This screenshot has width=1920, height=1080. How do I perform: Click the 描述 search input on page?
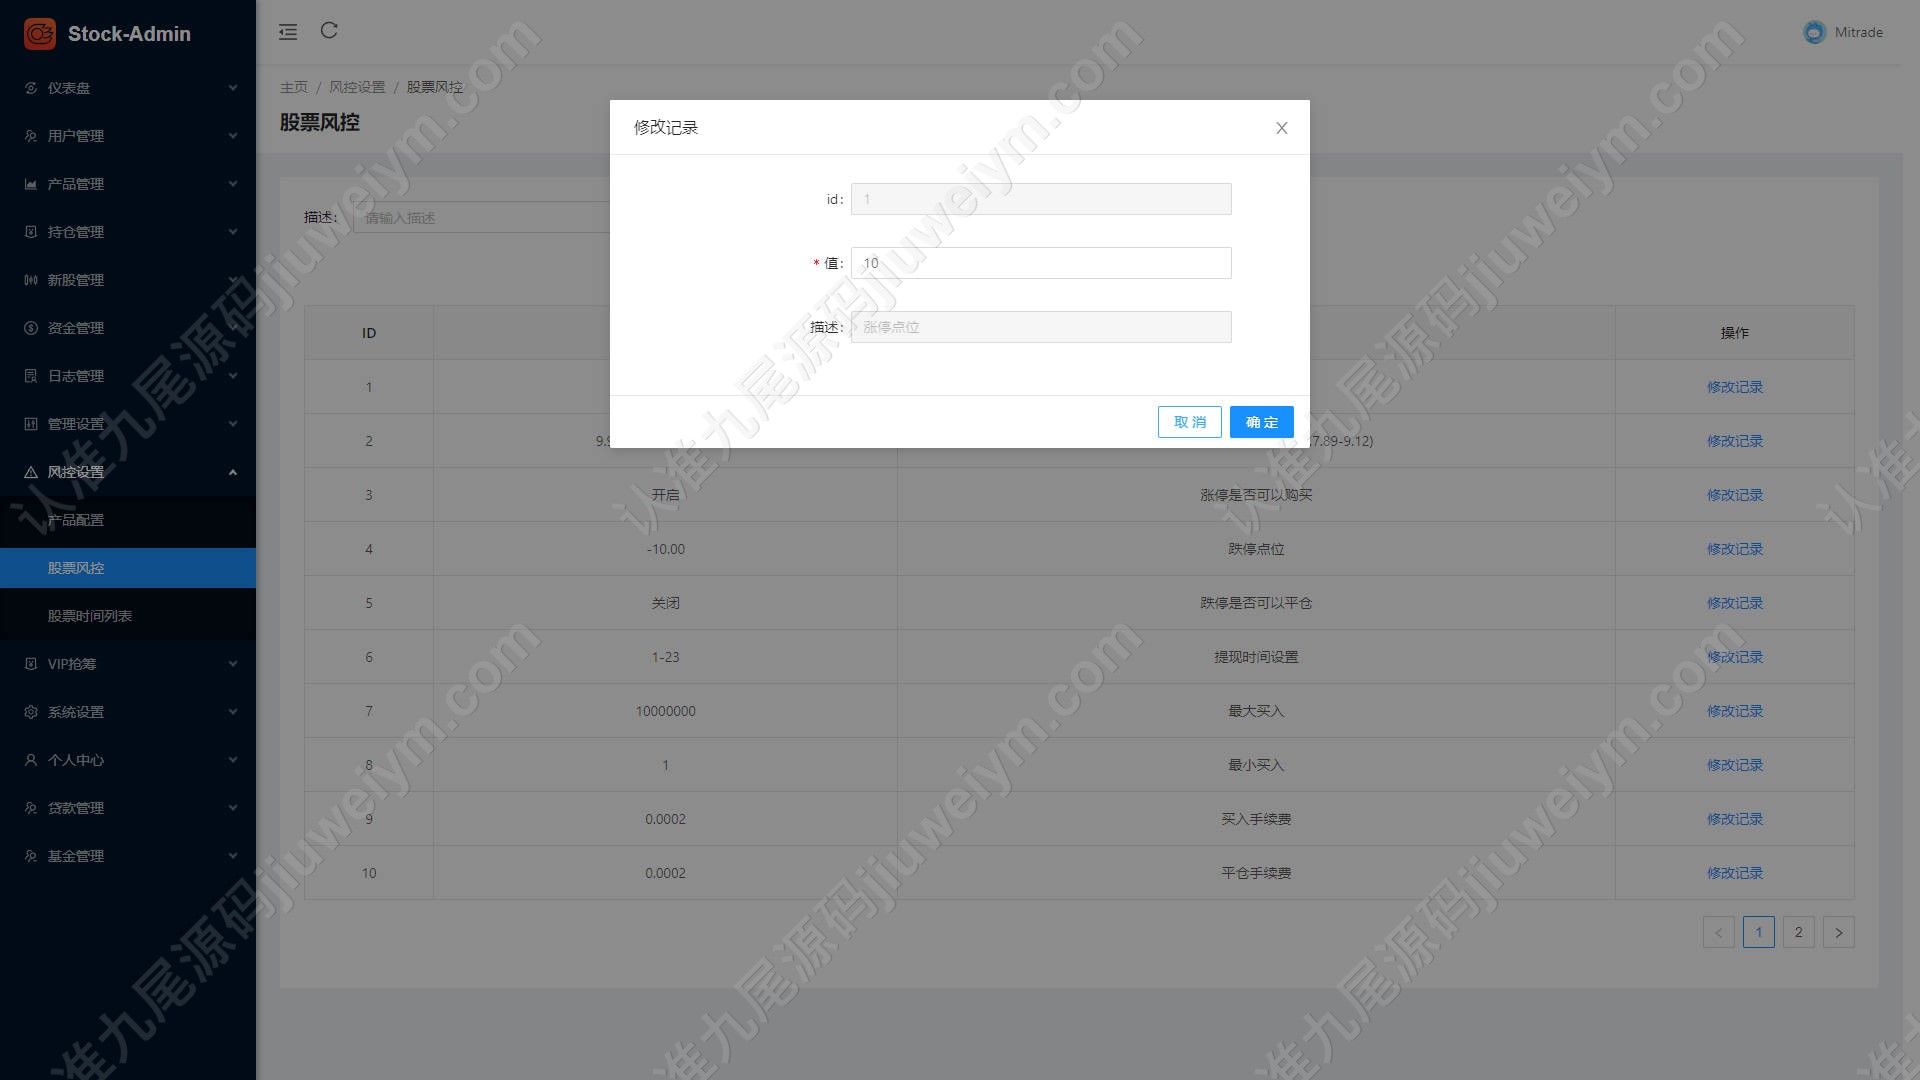pyautogui.click(x=482, y=217)
